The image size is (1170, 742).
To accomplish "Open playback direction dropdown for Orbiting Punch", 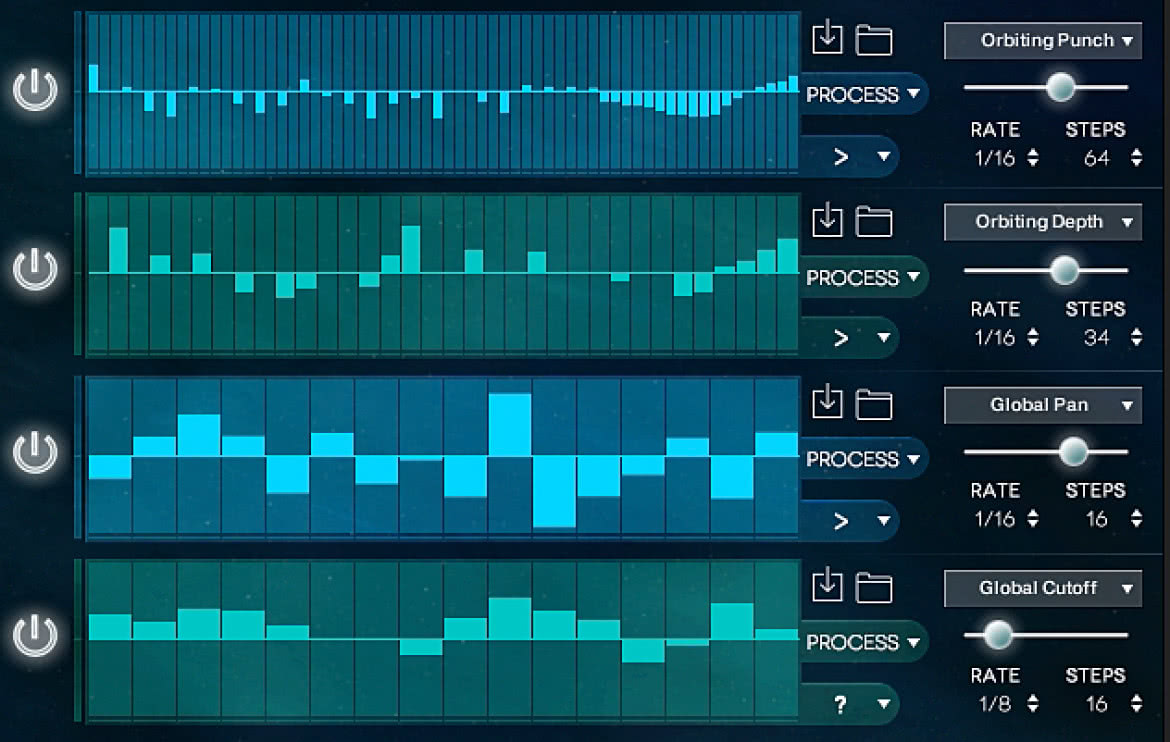I will point(851,157).
